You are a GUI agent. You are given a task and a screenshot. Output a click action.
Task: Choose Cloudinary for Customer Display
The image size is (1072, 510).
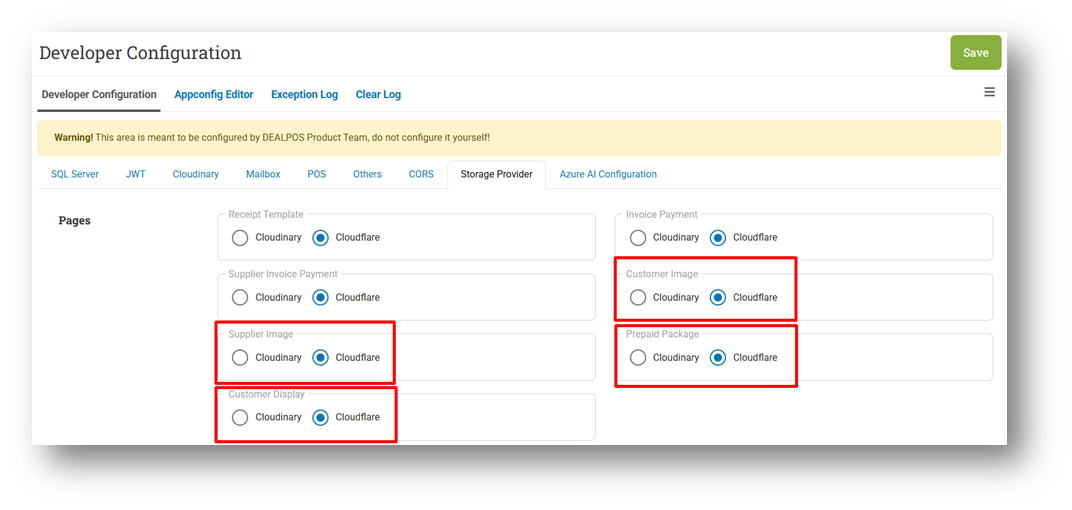[240, 417]
